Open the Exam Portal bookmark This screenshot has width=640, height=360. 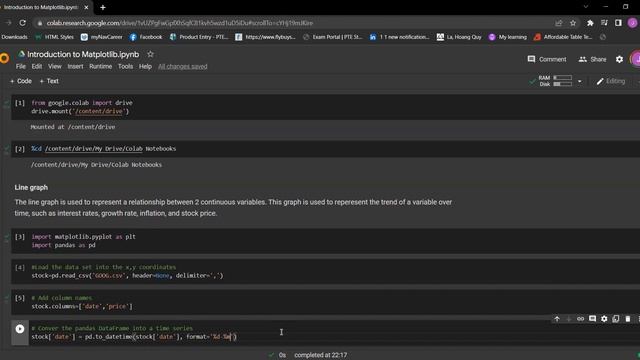(x=332, y=37)
